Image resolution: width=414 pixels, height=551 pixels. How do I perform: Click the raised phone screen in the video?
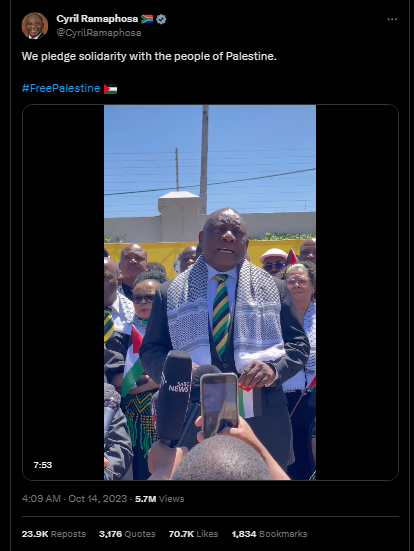point(219,404)
